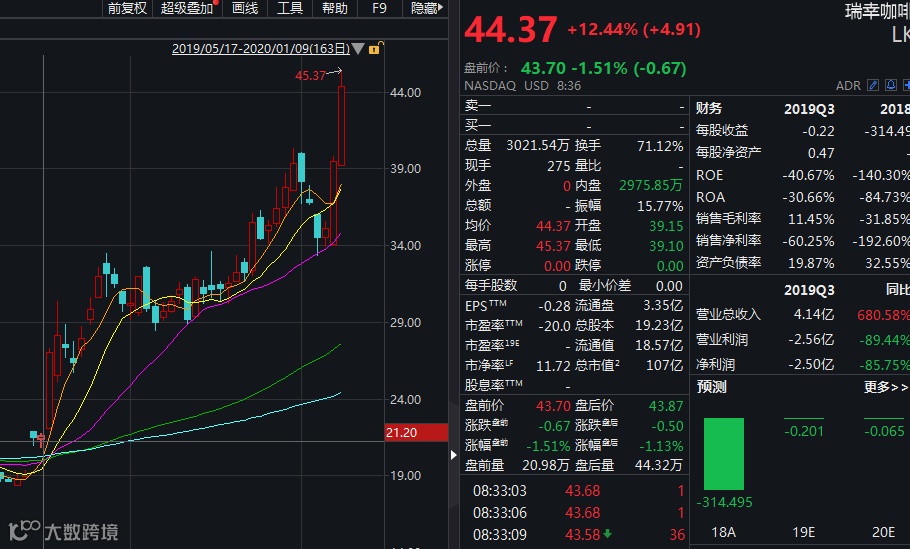Viewport: 910px width, 549px height.
Task: Click the 买一 bid row
Action: (x=575, y=125)
